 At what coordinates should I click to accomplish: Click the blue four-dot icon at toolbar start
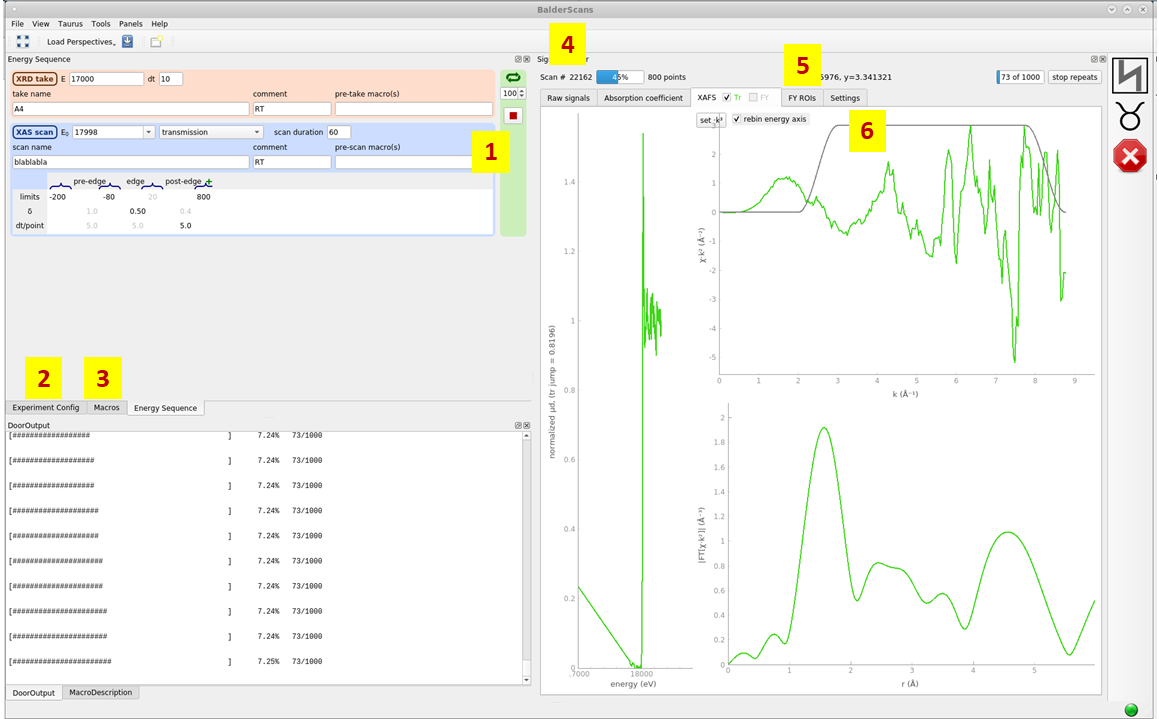[x=22, y=41]
